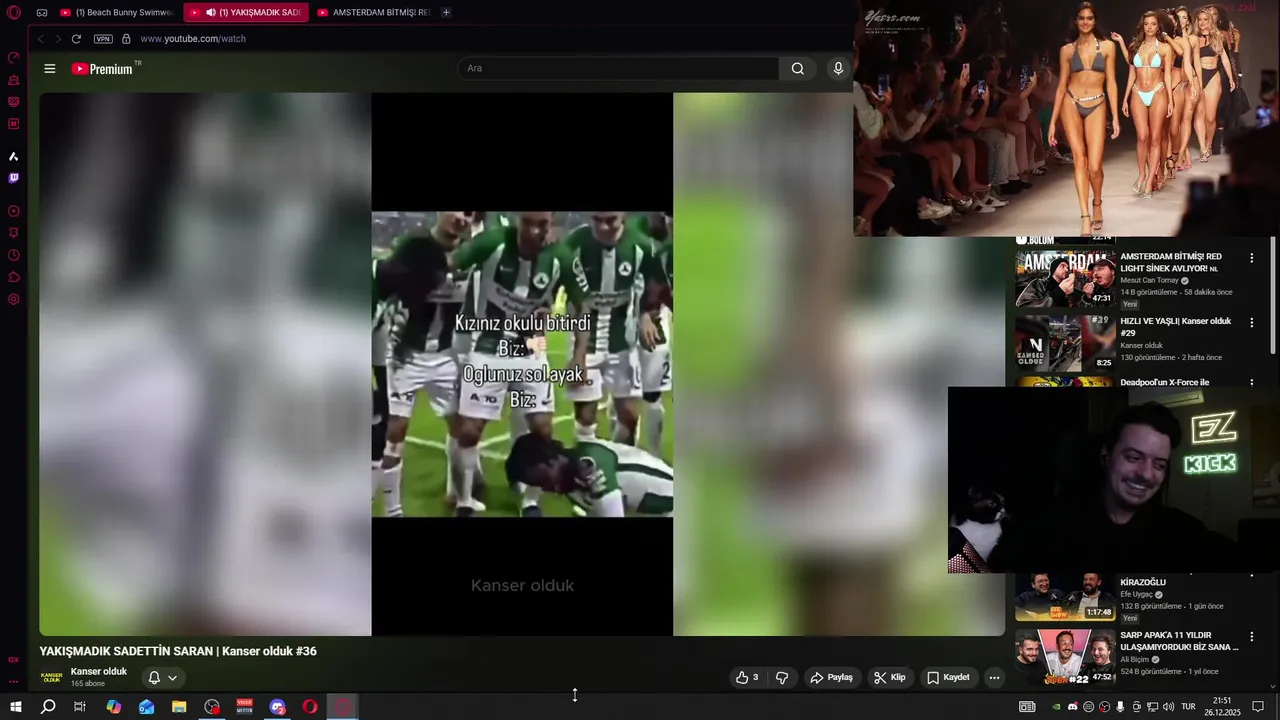Click the browser reload button
Image resolution: width=1280 pixels, height=720 pixels.
point(76,39)
